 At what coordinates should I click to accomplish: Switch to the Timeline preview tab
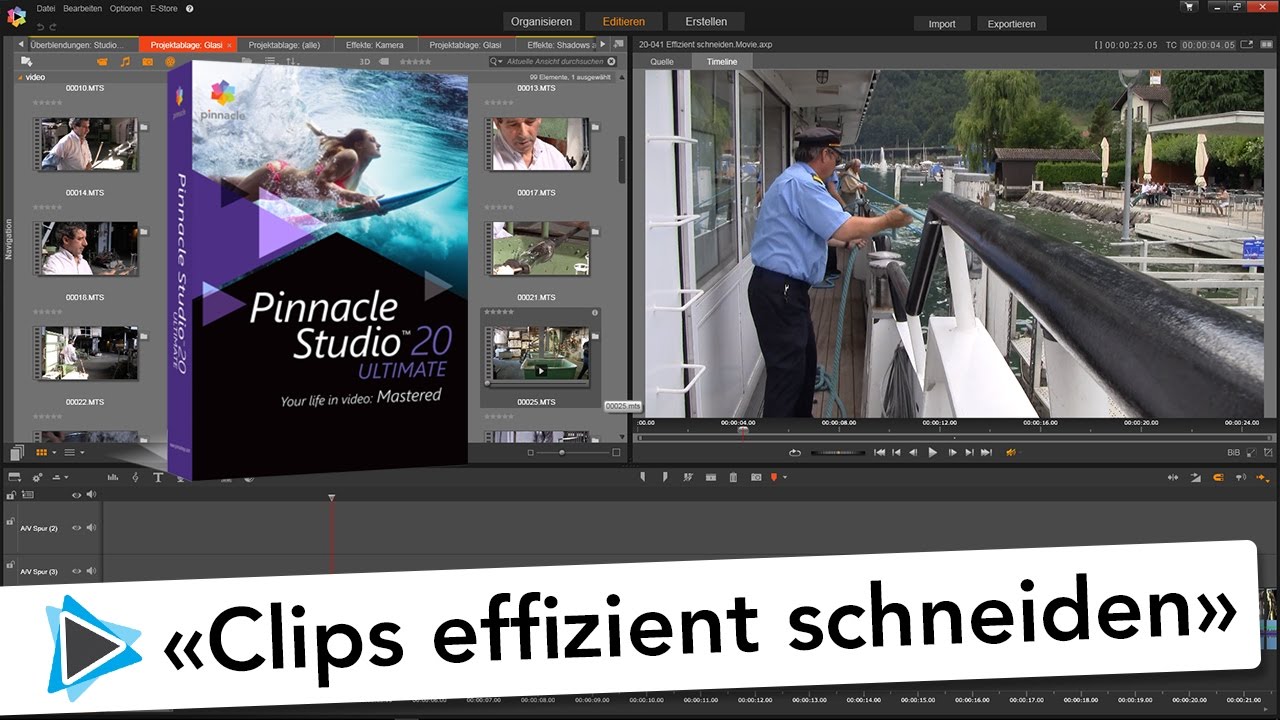[722, 62]
